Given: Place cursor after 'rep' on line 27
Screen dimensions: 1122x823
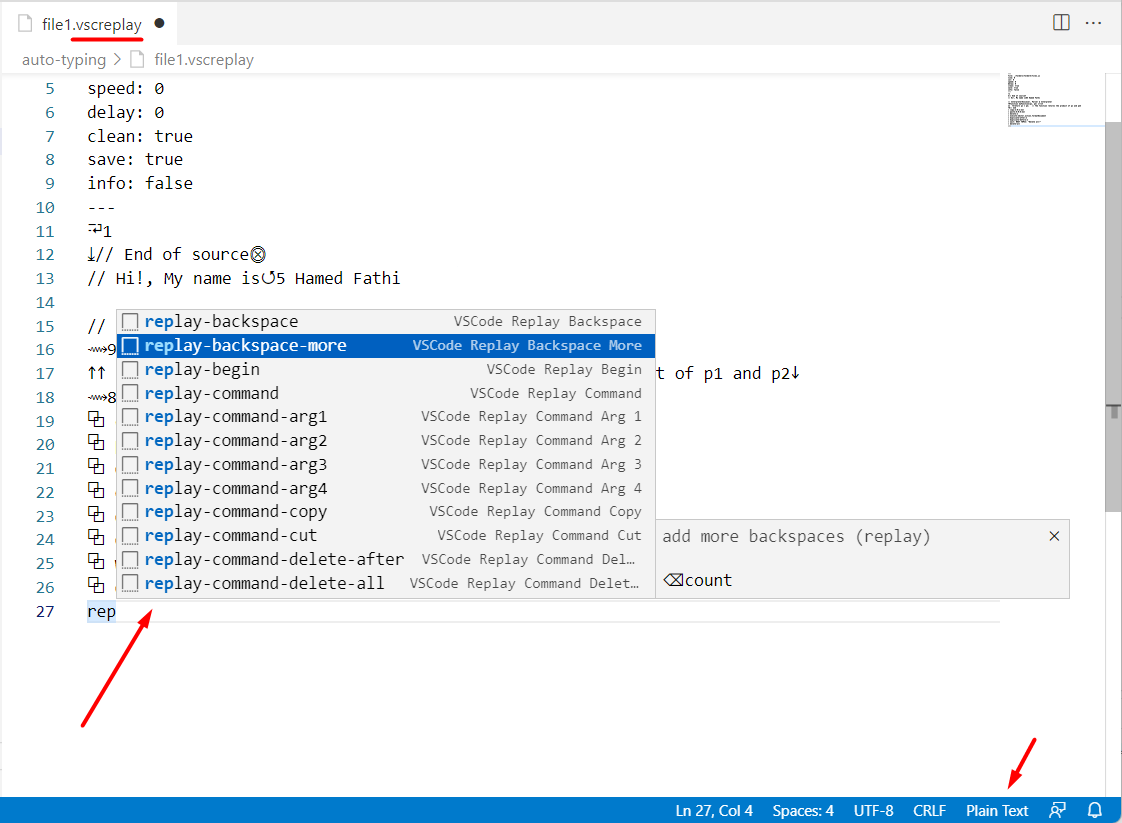Looking at the screenshot, I should [x=117, y=611].
